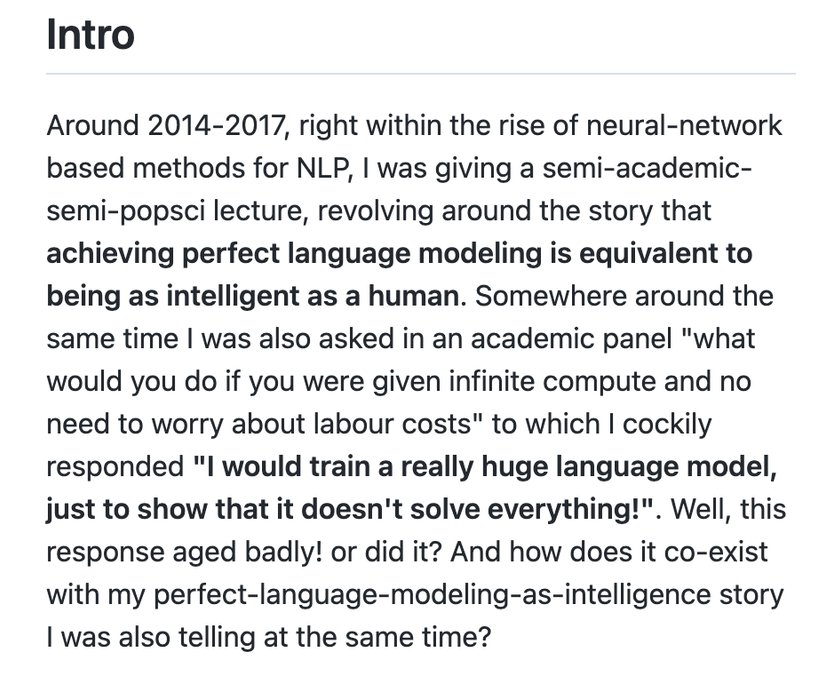Click the bold quote "I would train a really huge language model,"
Image resolution: width=826 pixels, height=700 pixels.
[485, 467]
